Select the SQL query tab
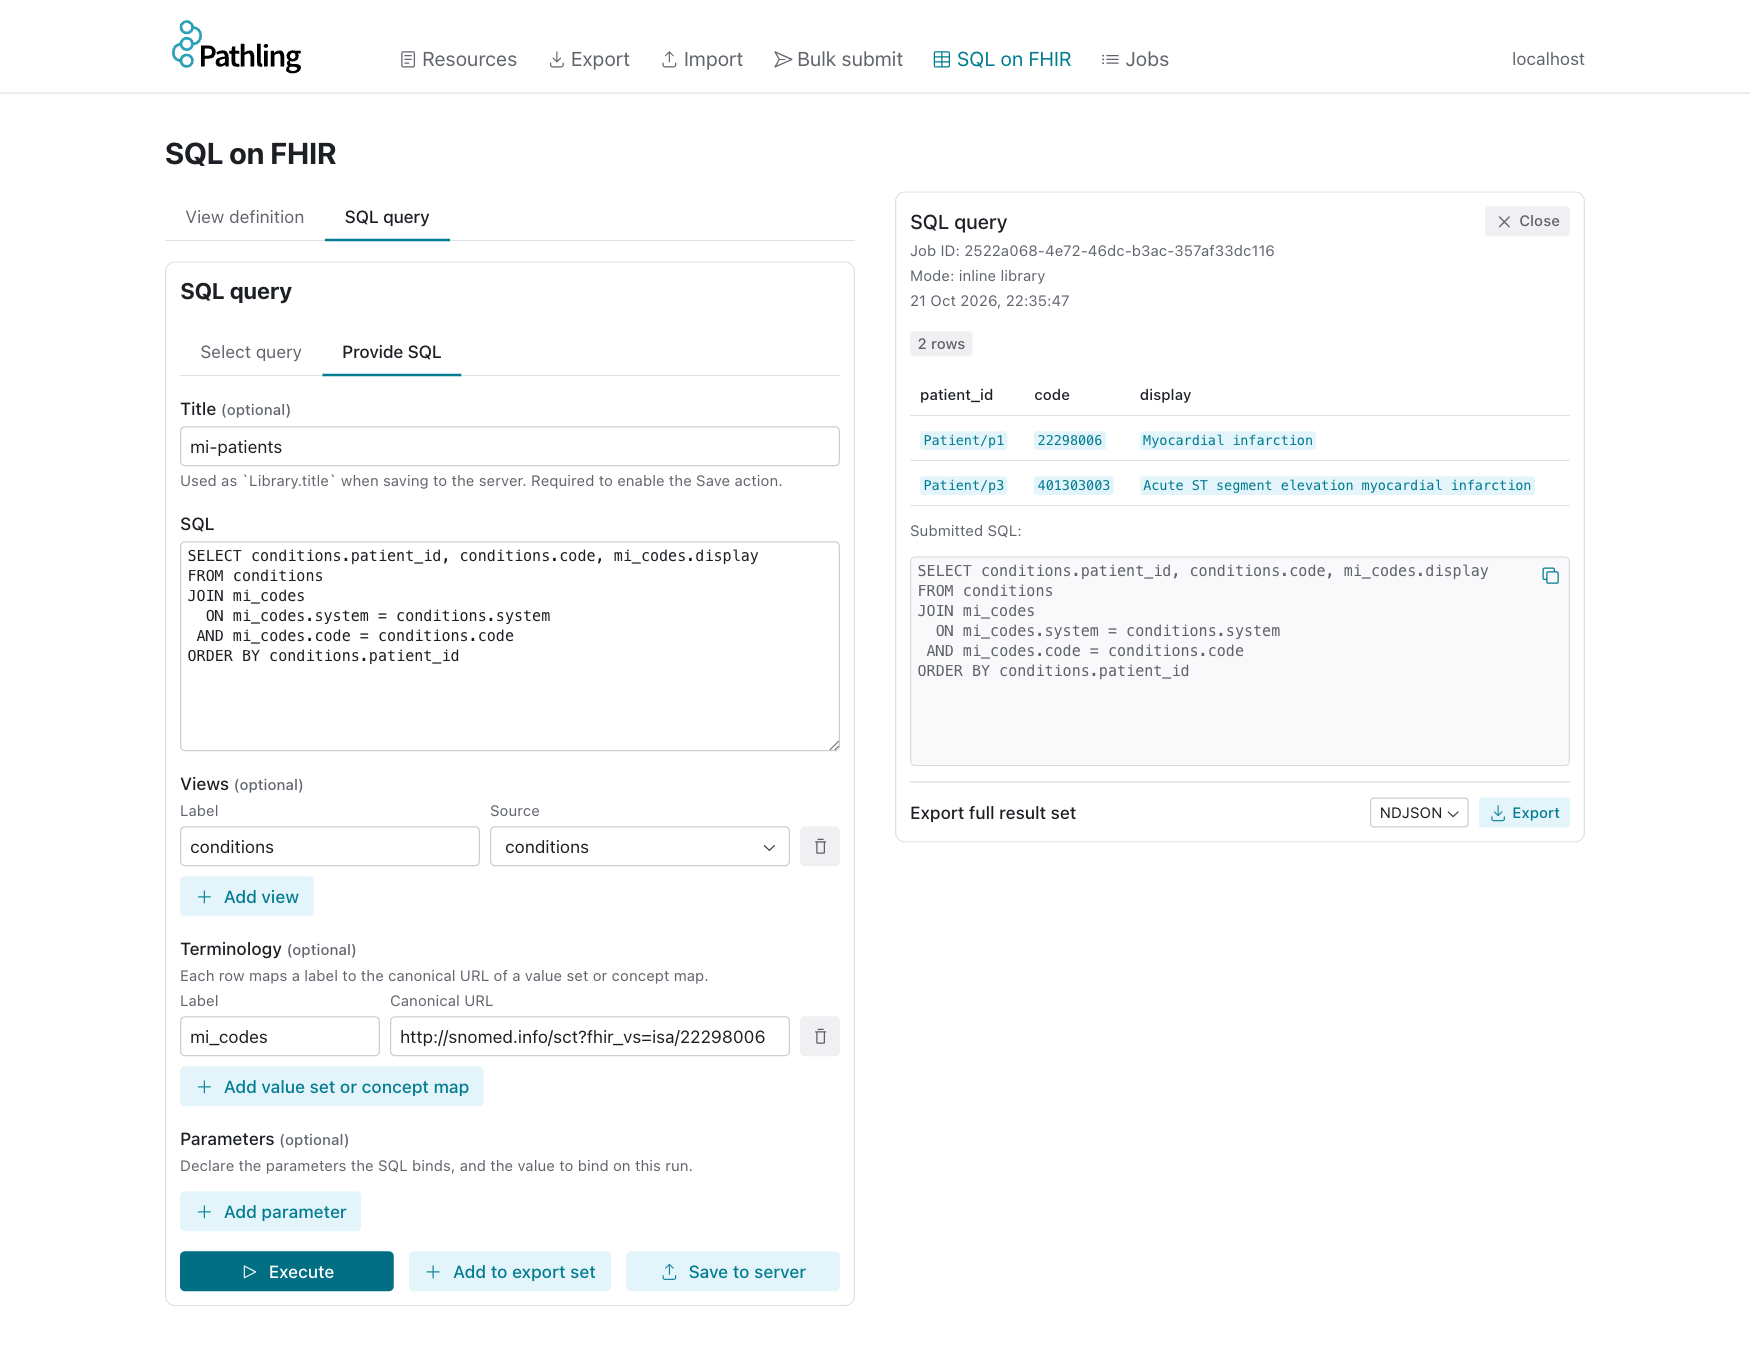Viewport: 1750px width, 1366px height. pyautogui.click(x=387, y=217)
